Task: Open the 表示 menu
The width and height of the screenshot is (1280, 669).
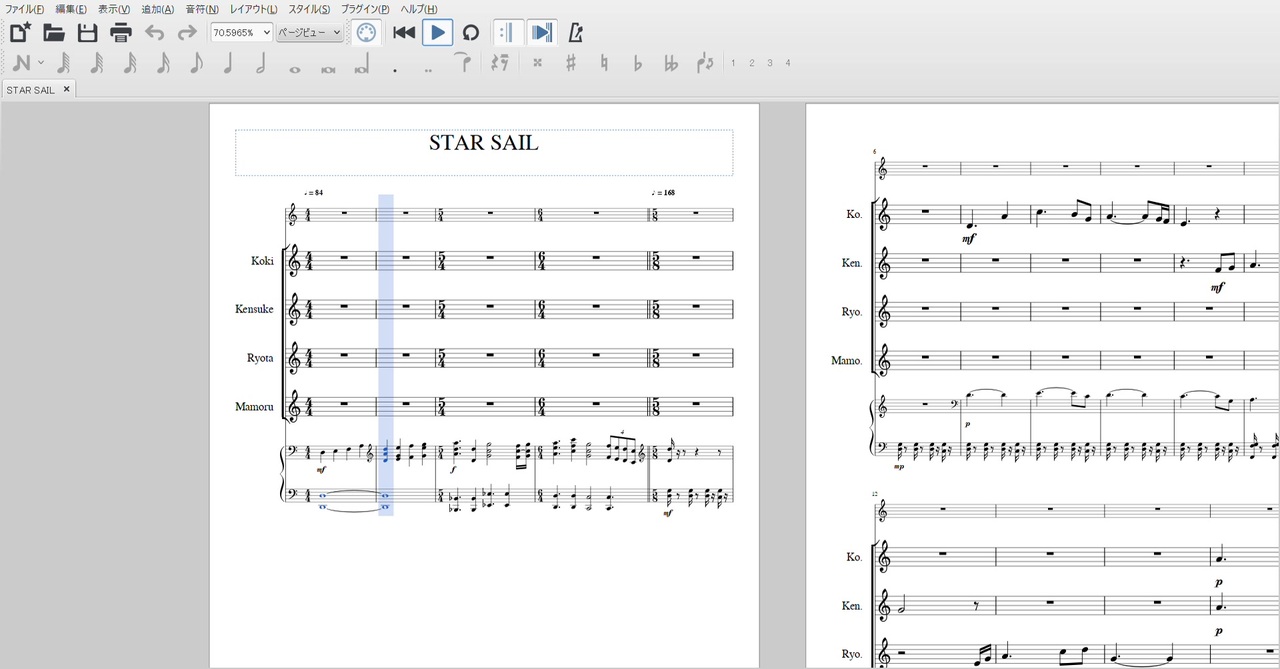Action: tap(114, 9)
